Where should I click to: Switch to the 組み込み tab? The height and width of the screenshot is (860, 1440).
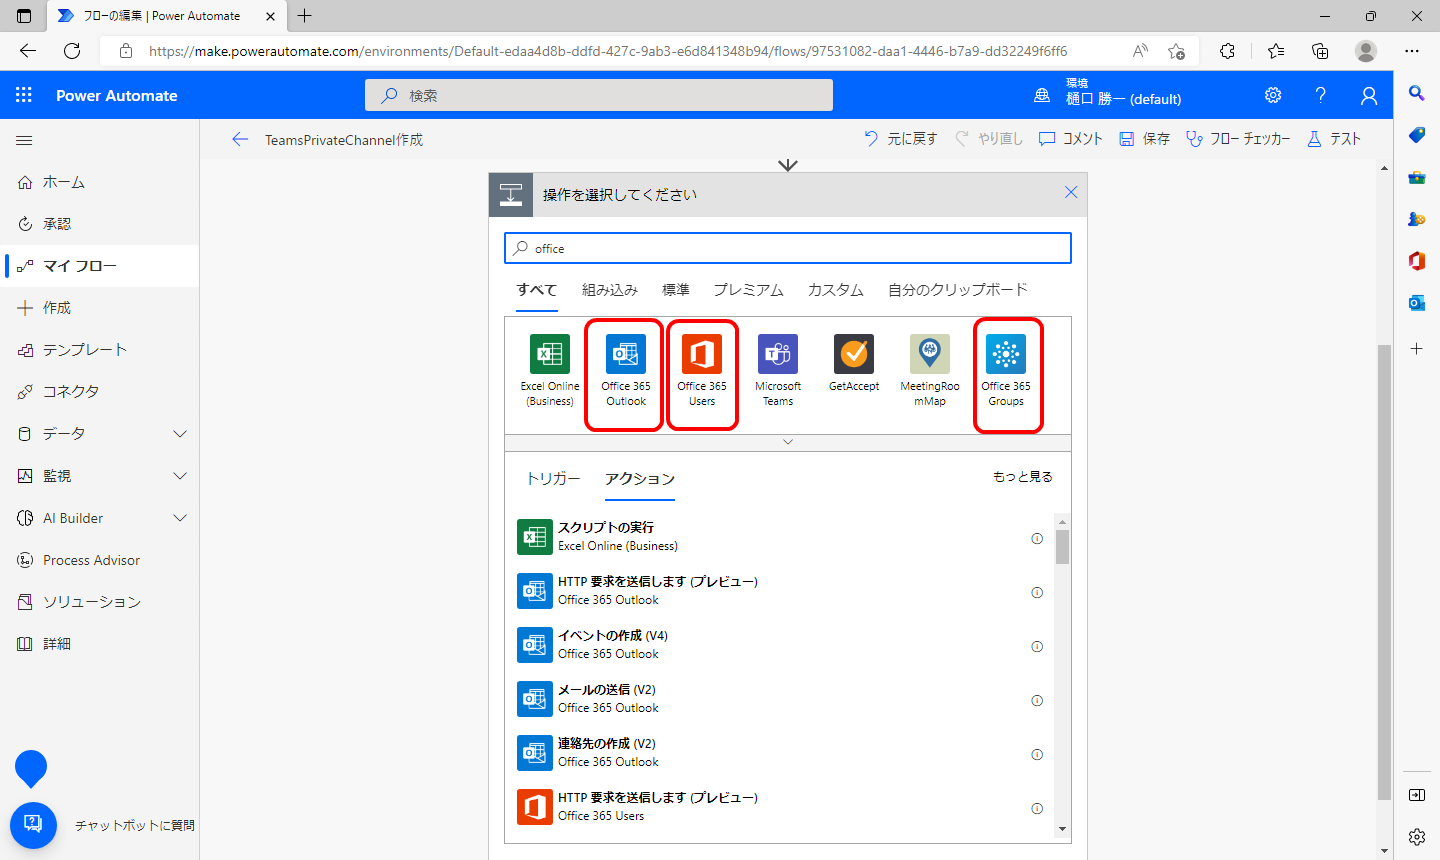pyautogui.click(x=610, y=290)
